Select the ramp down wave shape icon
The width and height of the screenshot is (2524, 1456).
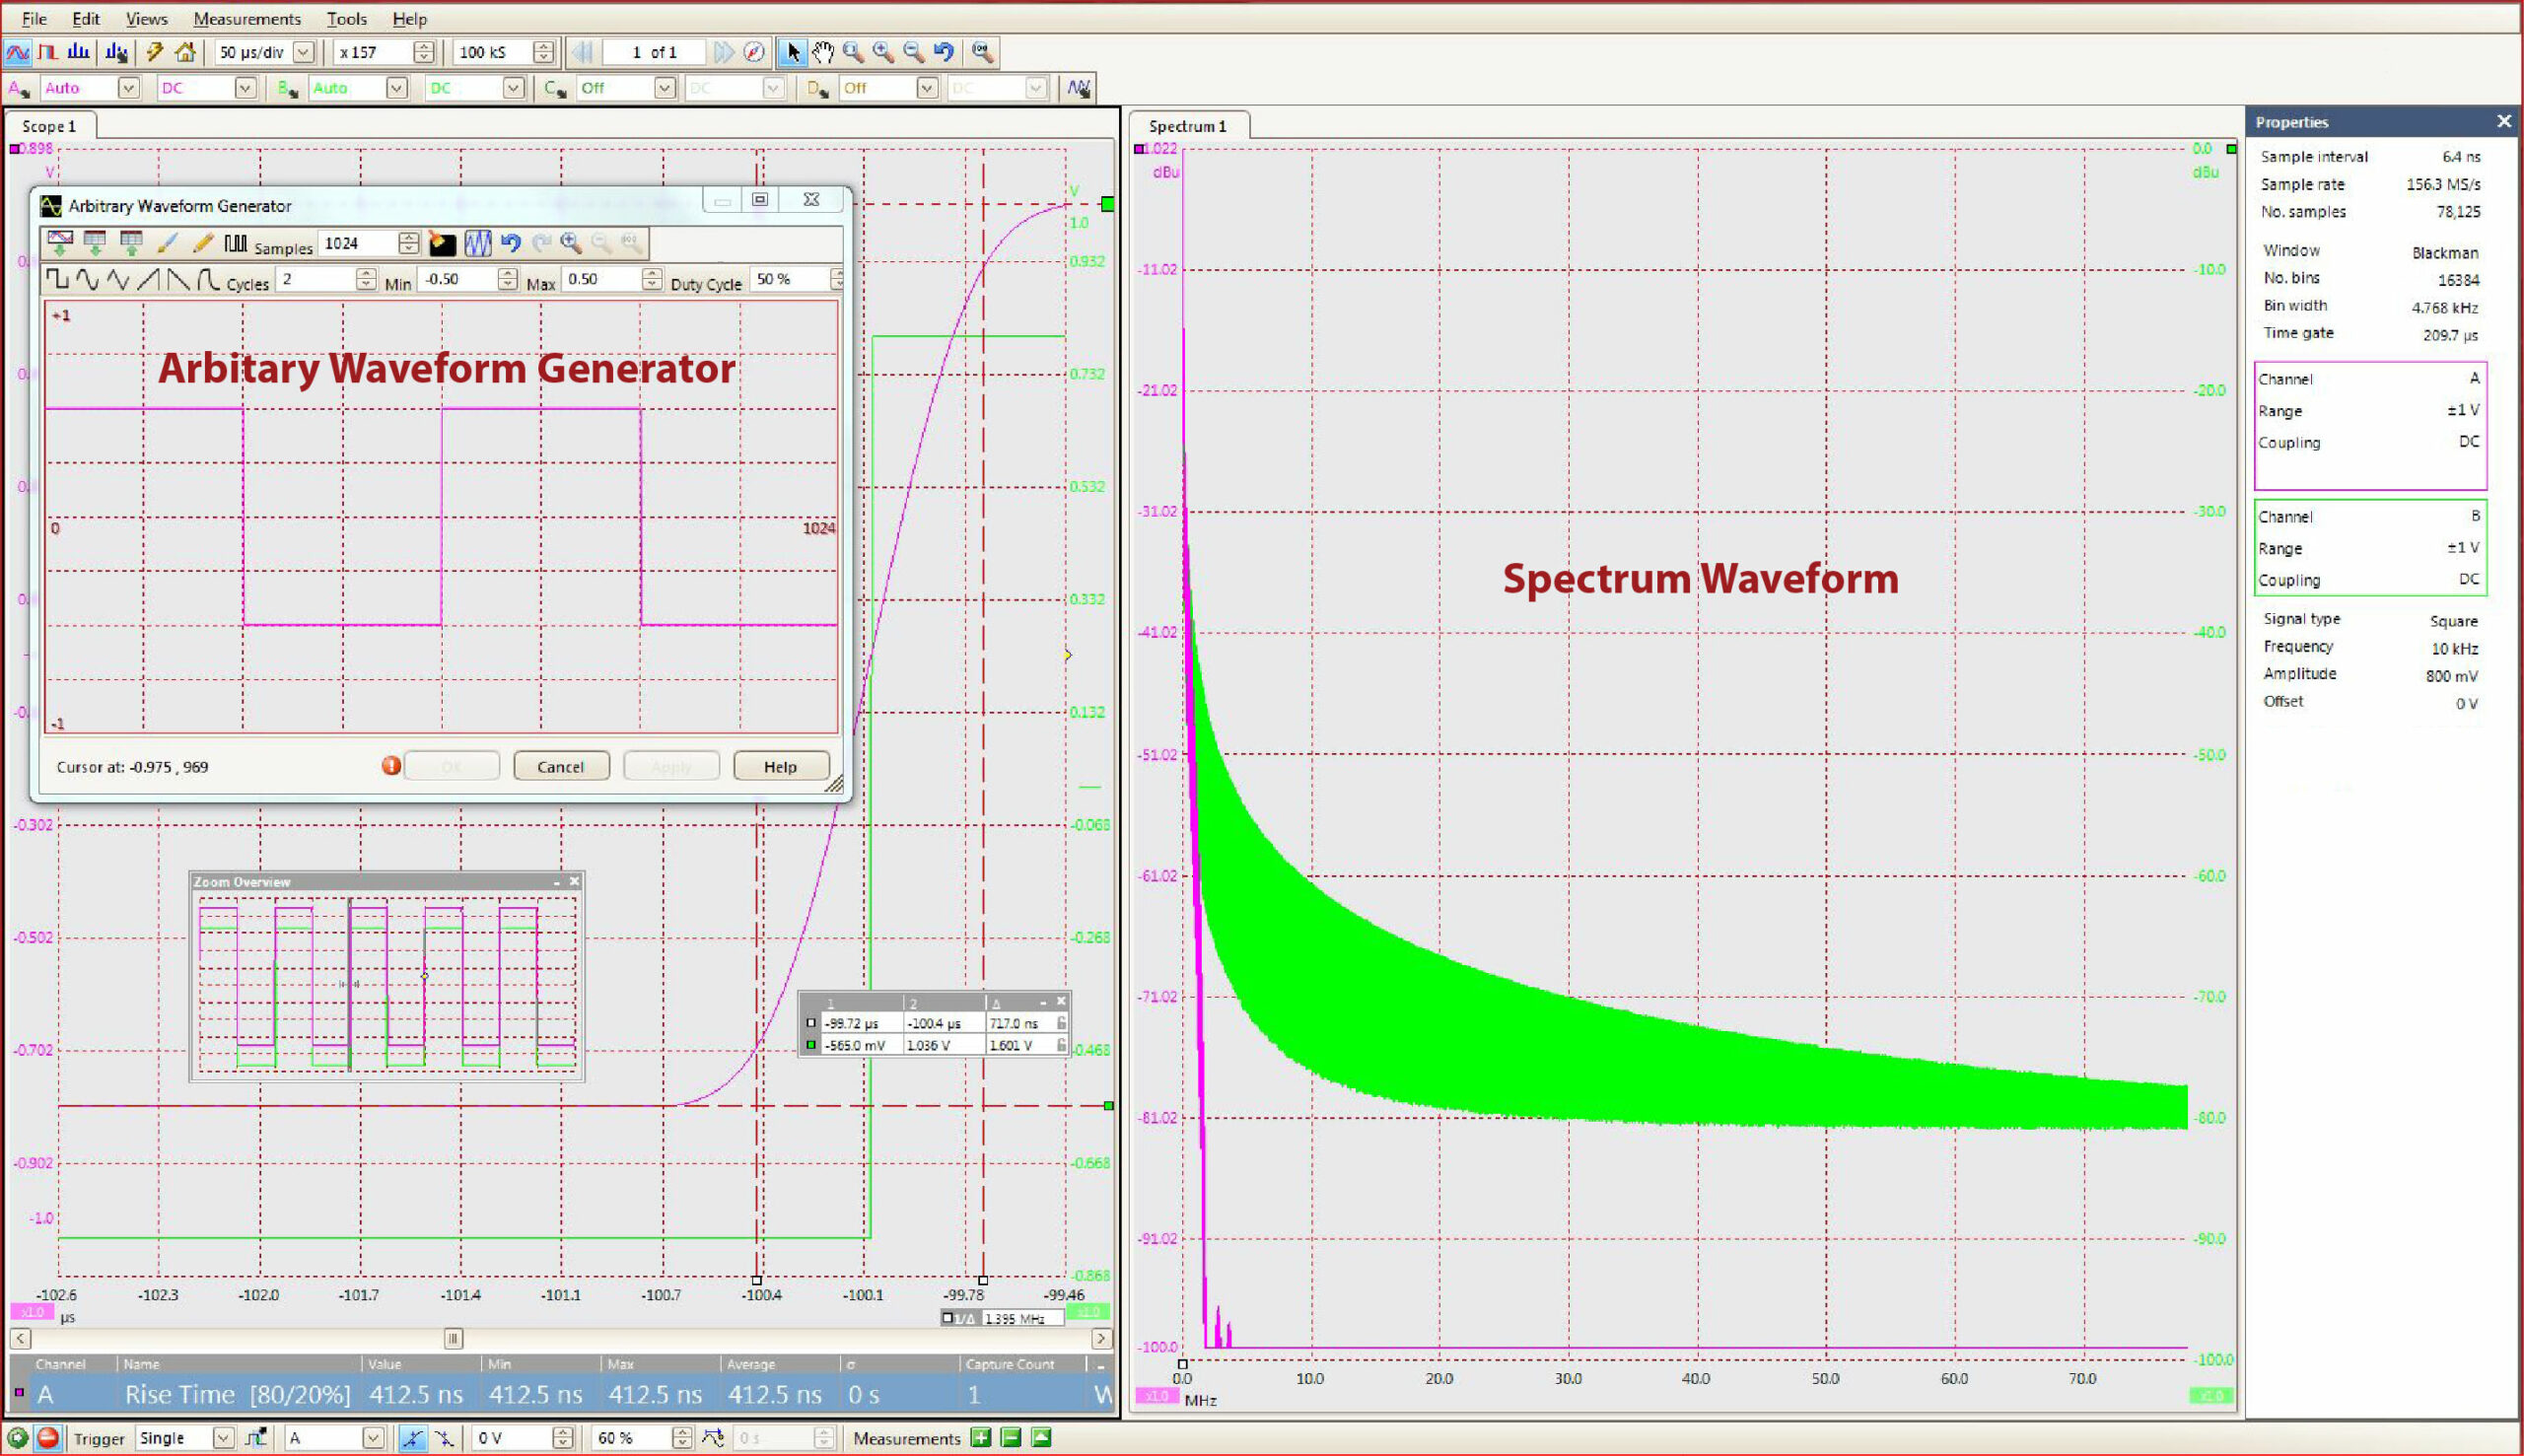tap(178, 279)
